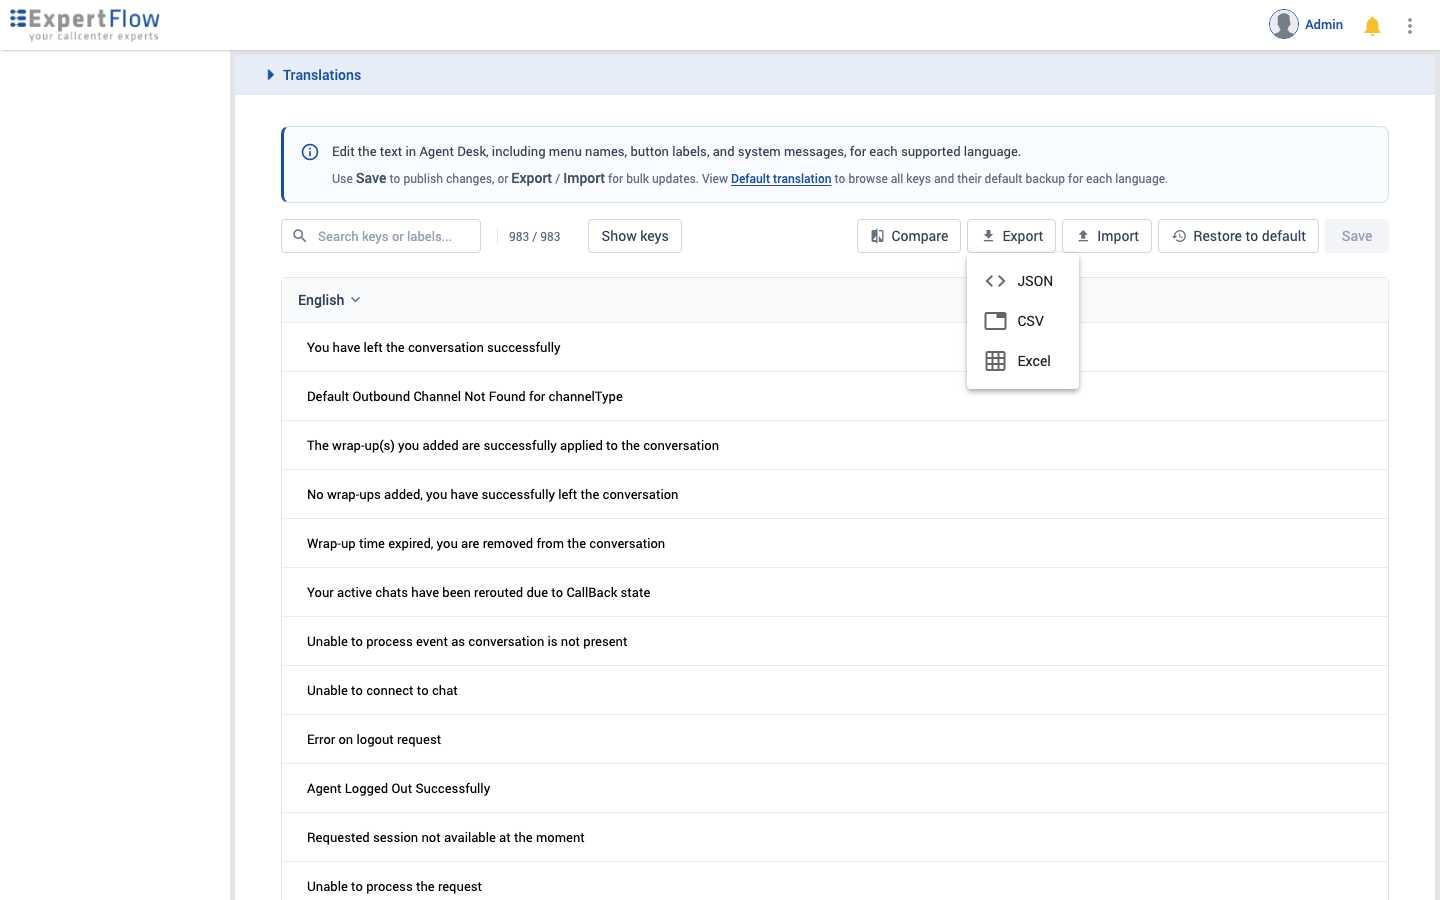1440x900 pixels.
Task: Choose CSV export format
Action: click(x=1023, y=321)
